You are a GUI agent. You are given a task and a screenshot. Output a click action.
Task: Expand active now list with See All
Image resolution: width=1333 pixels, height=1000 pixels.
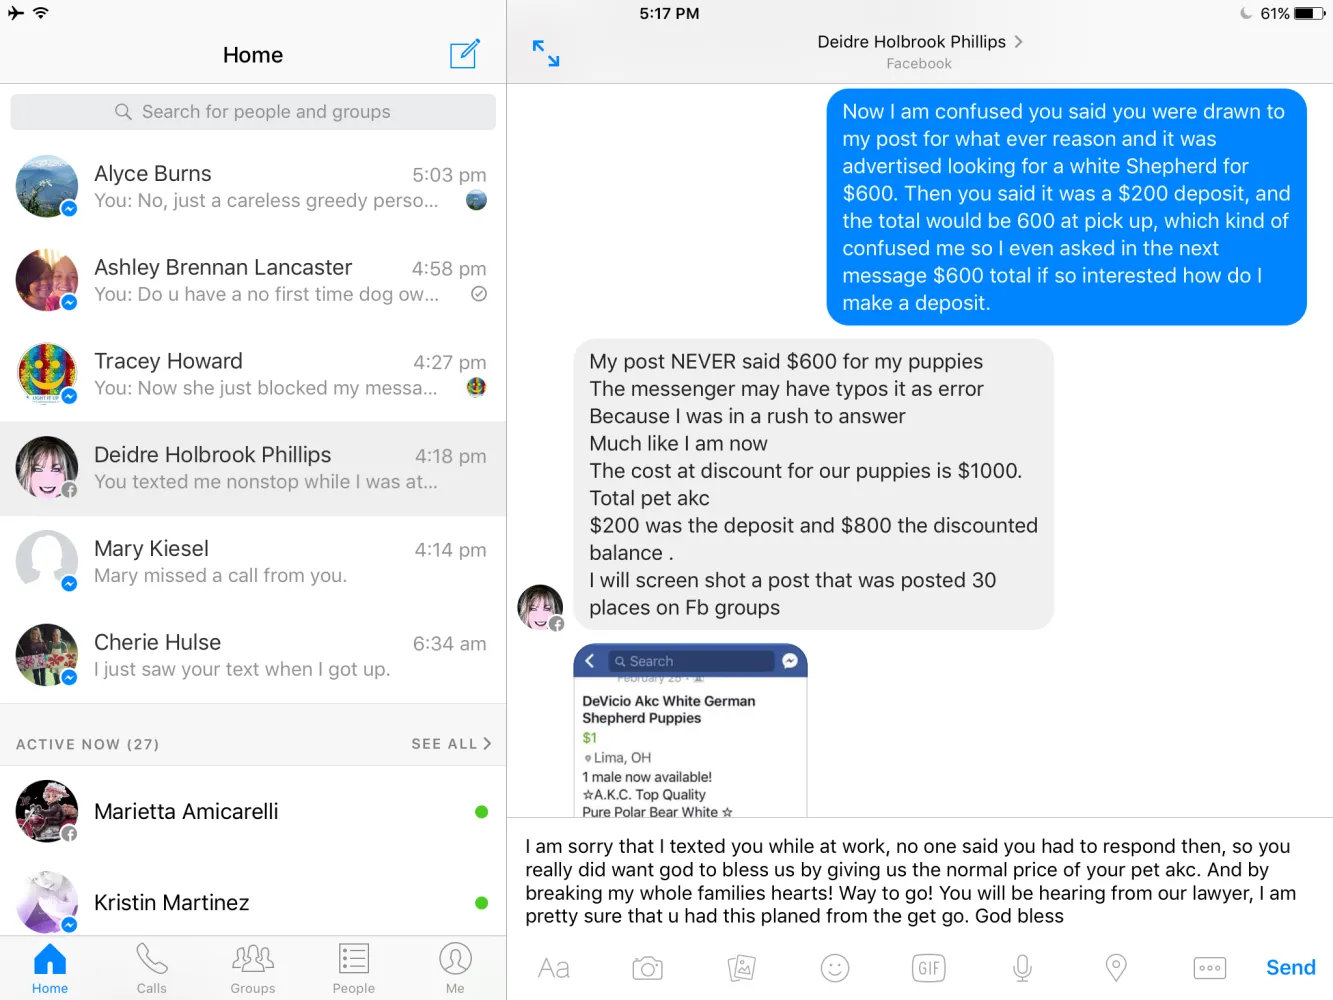tap(451, 744)
